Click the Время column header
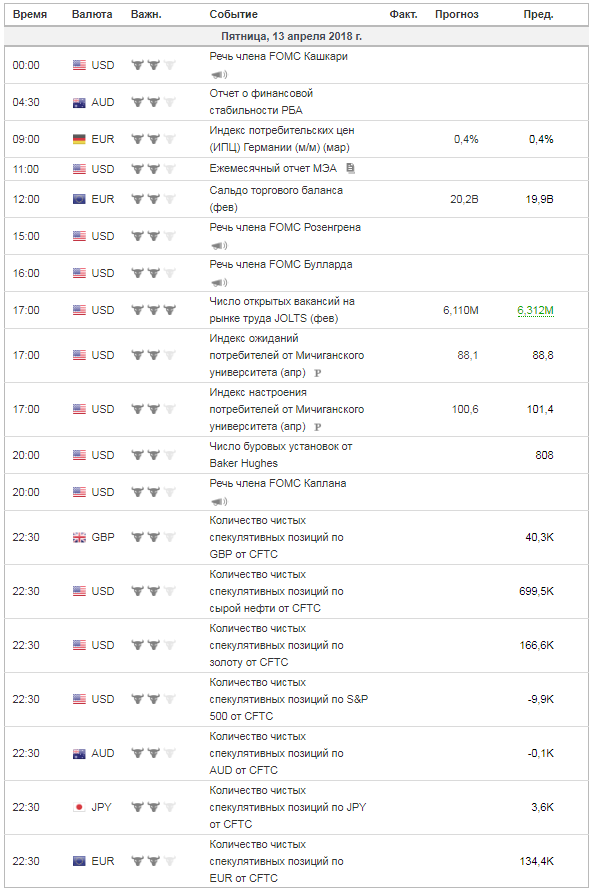This screenshot has width=589, height=890. [30, 14]
